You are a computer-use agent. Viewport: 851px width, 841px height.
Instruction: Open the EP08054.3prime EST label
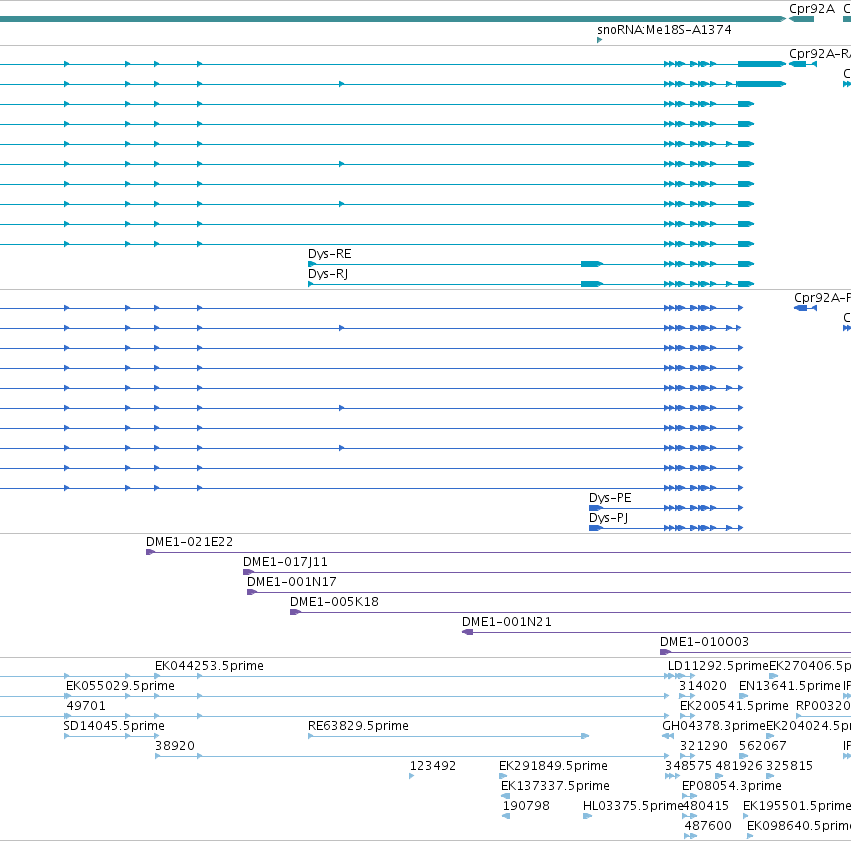732,786
